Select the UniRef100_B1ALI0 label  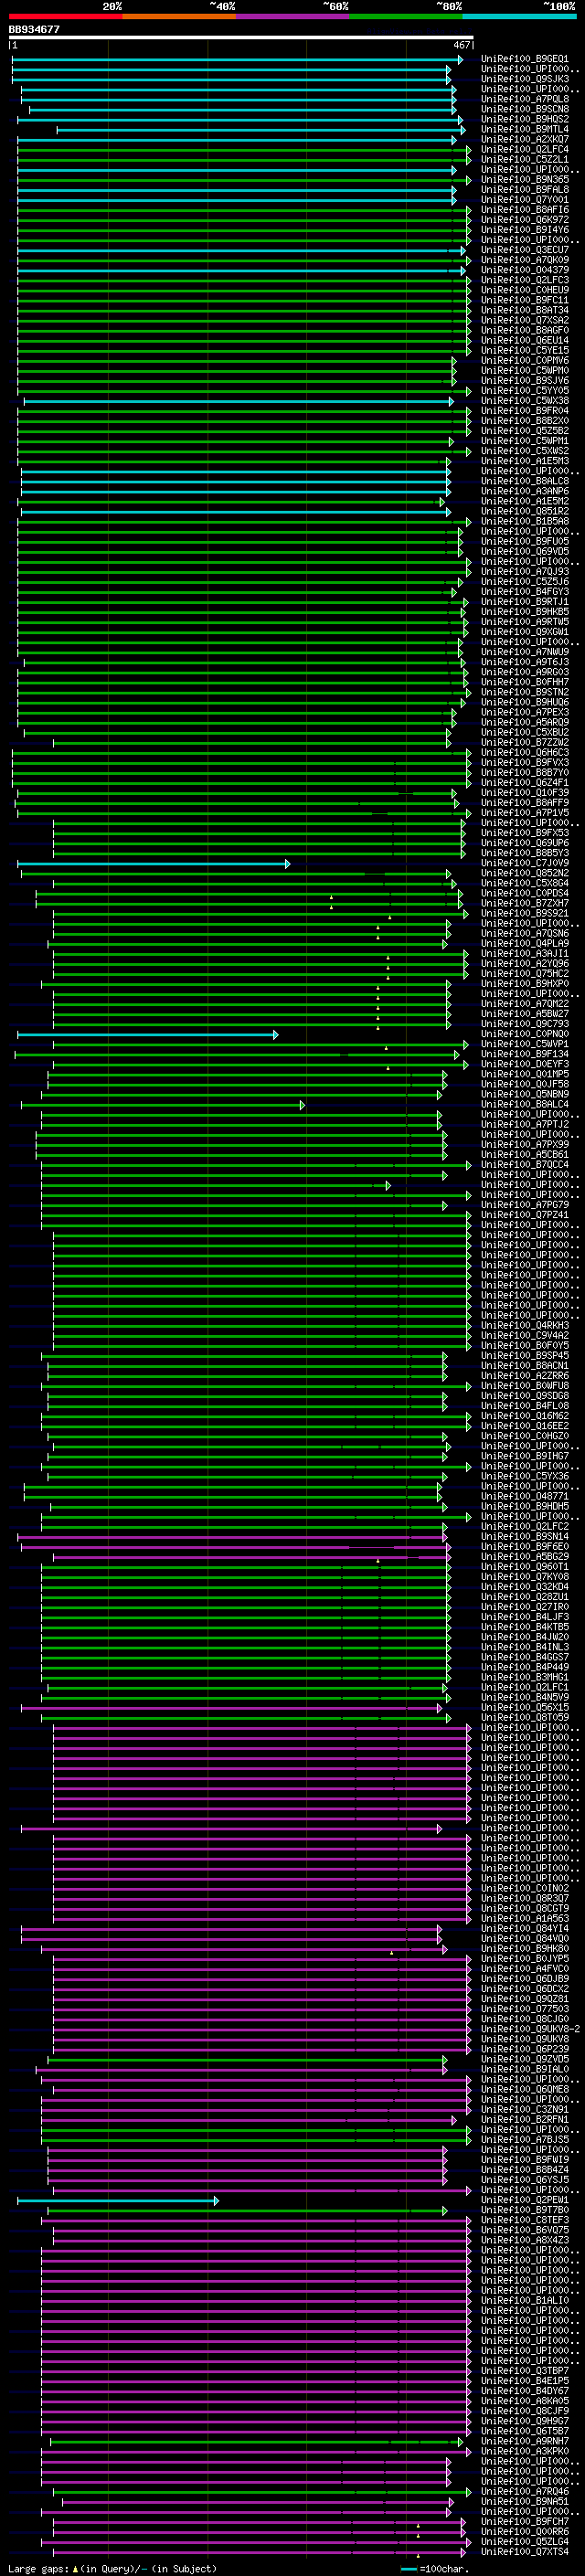point(525,2300)
